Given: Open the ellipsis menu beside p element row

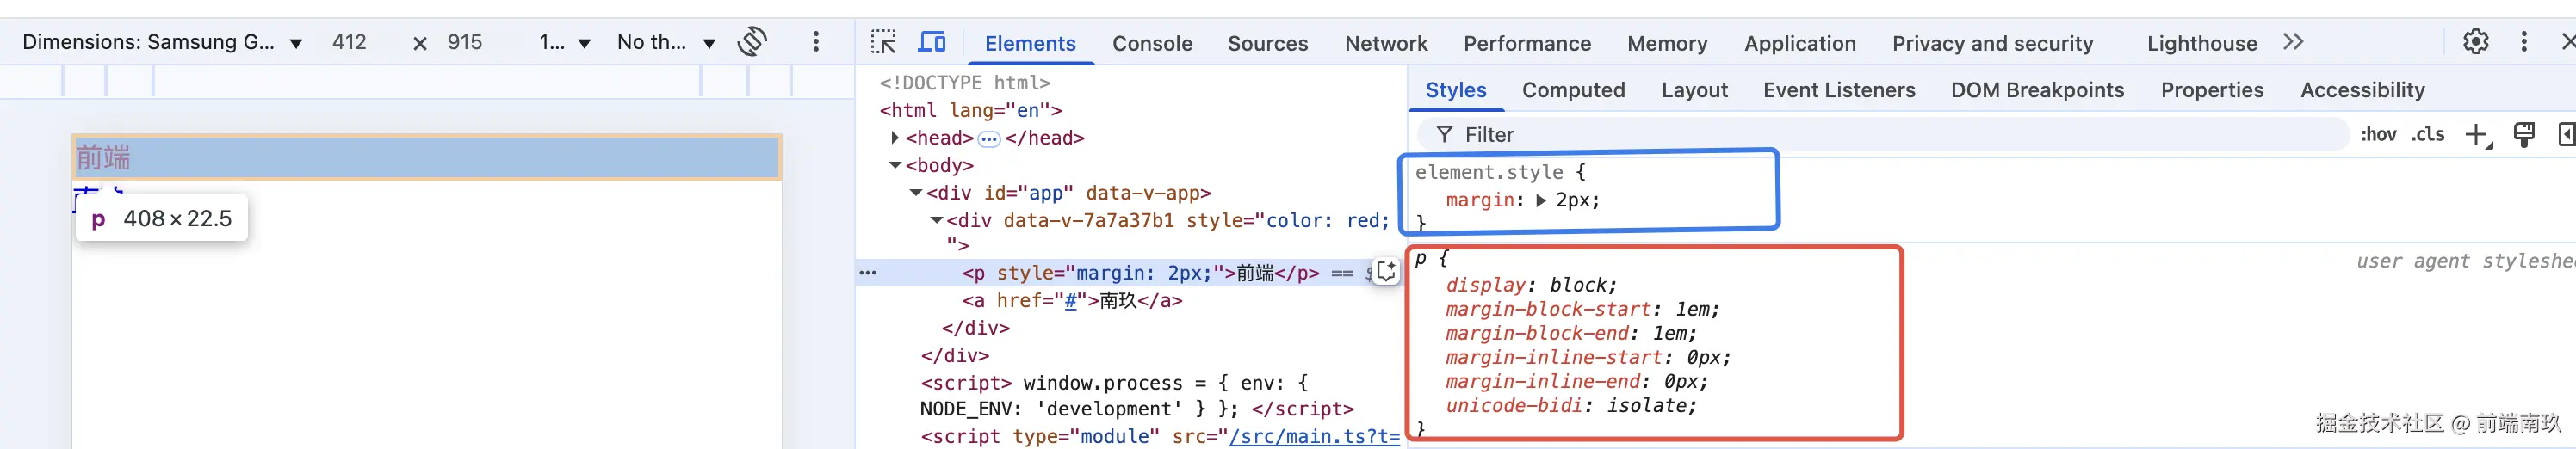Looking at the screenshot, I should 868,273.
